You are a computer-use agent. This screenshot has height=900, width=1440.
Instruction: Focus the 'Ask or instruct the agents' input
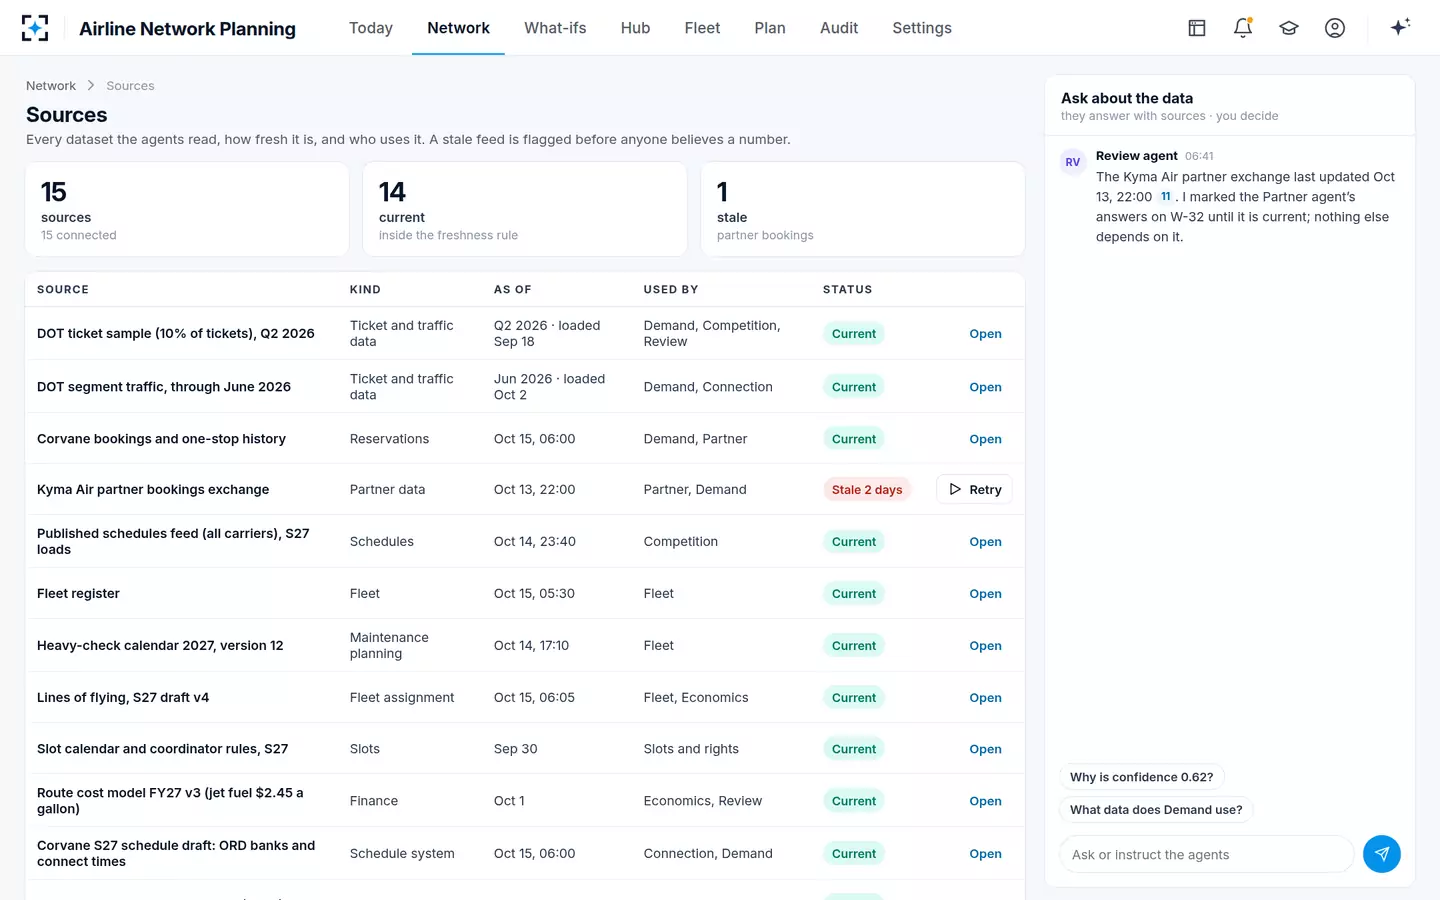1206,855
